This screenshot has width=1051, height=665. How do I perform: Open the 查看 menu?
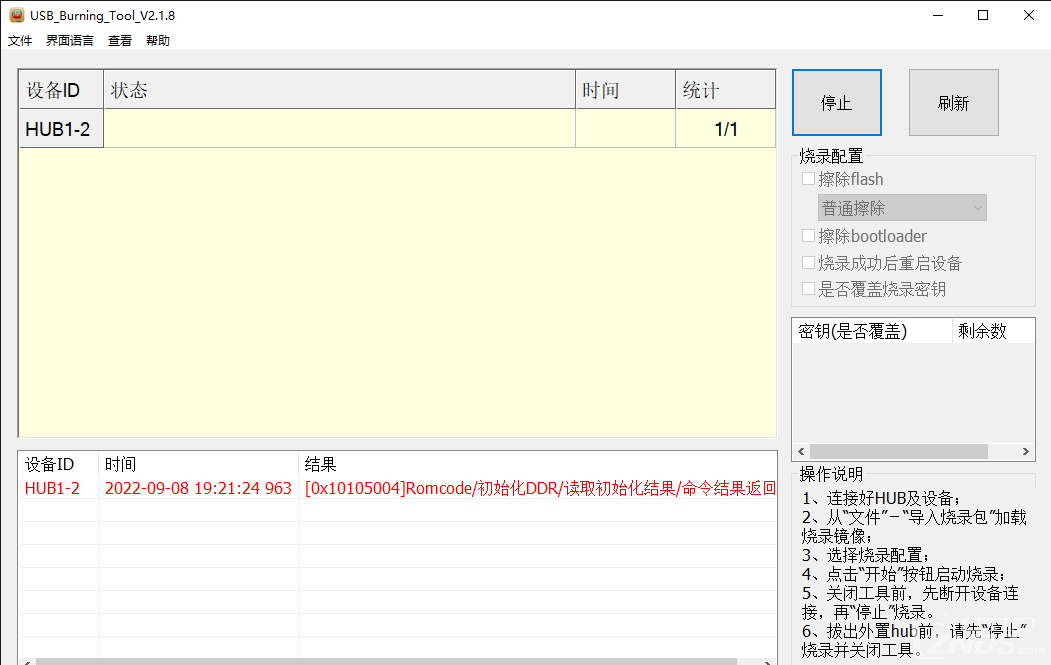120,41
